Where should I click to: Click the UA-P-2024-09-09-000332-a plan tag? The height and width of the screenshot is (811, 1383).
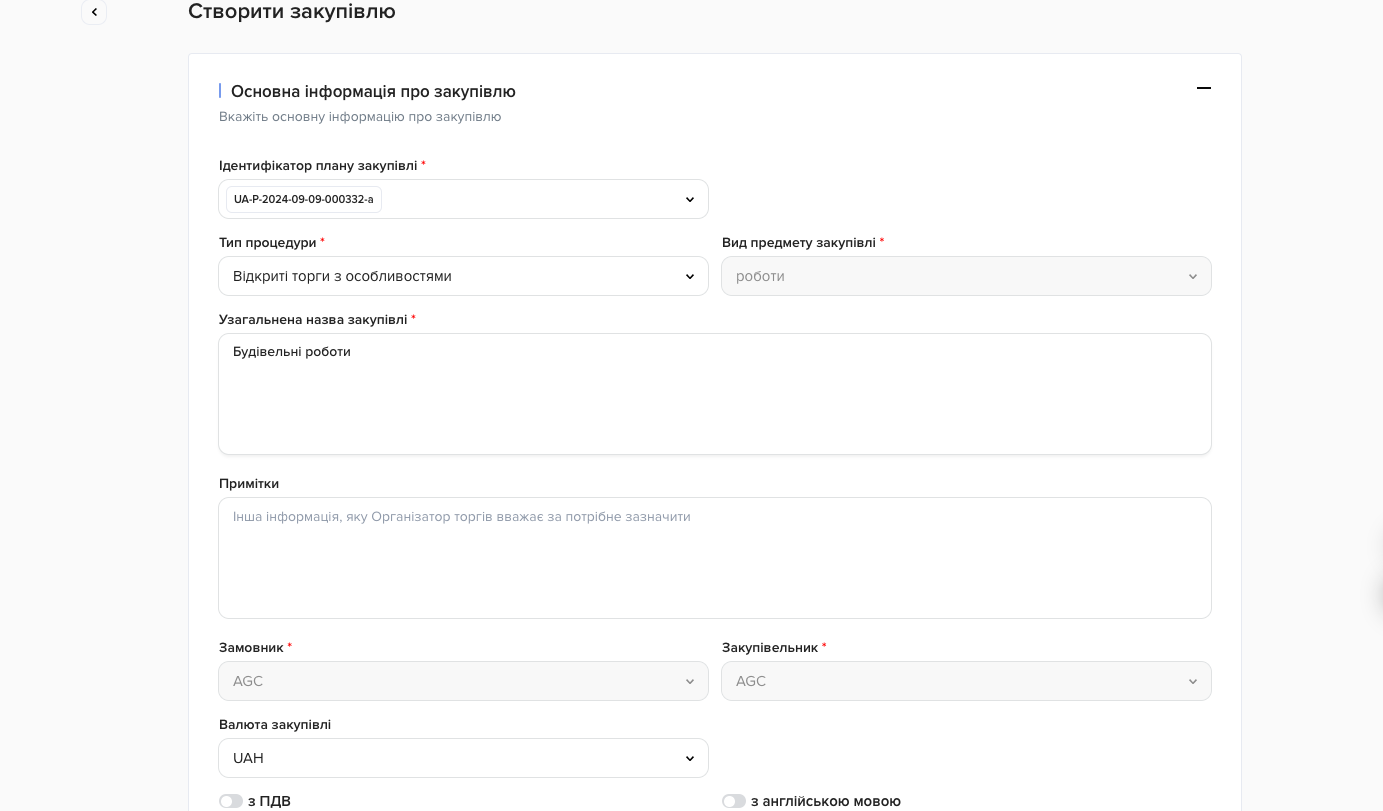304,199
